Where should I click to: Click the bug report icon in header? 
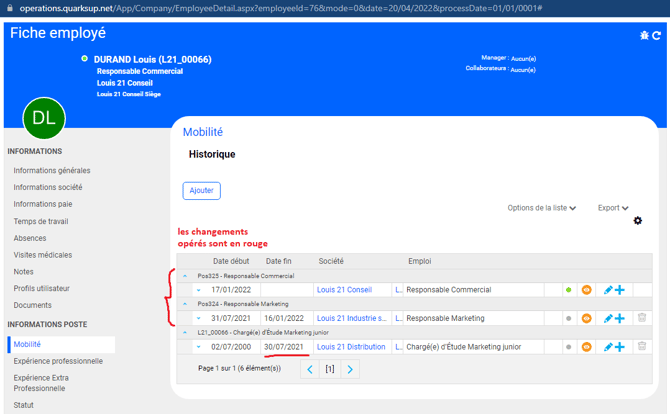(x=644, y=35)
